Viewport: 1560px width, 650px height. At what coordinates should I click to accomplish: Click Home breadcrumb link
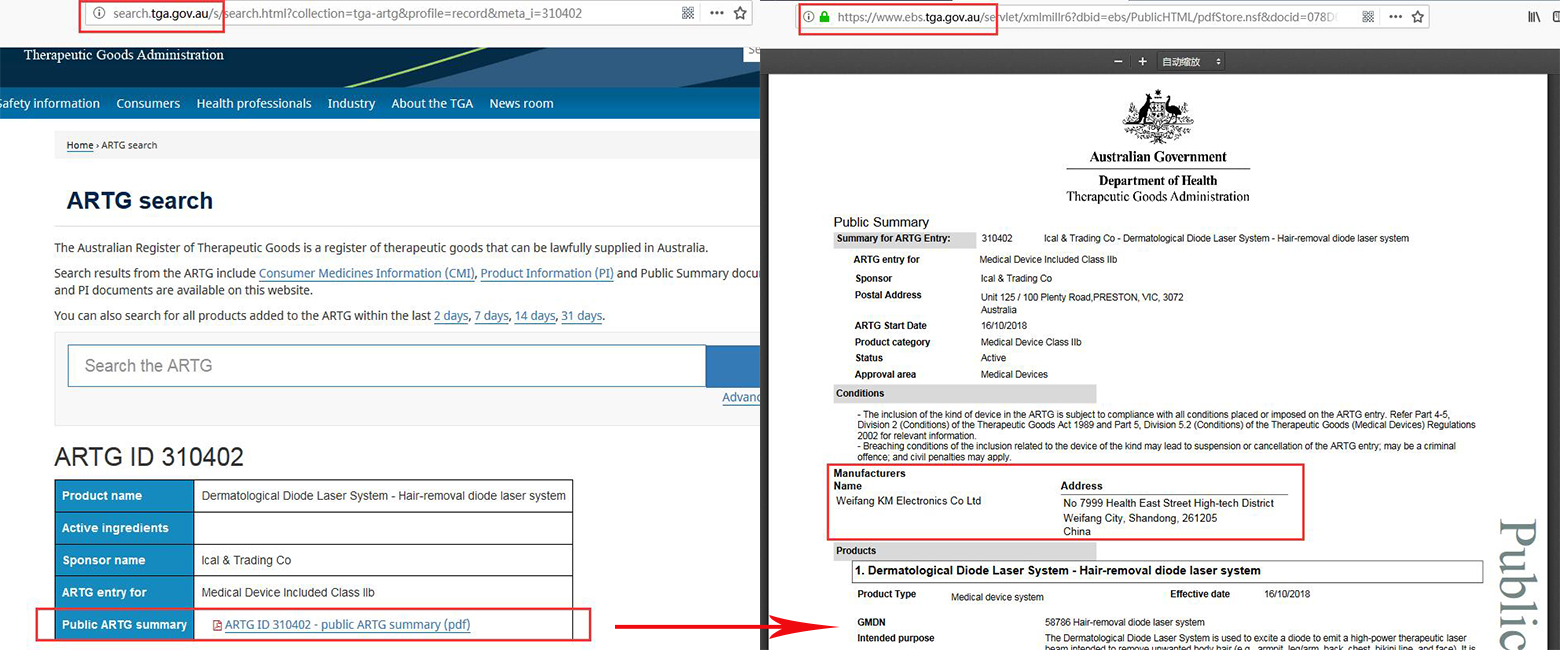pyautogui.click(x=80, y=146)
